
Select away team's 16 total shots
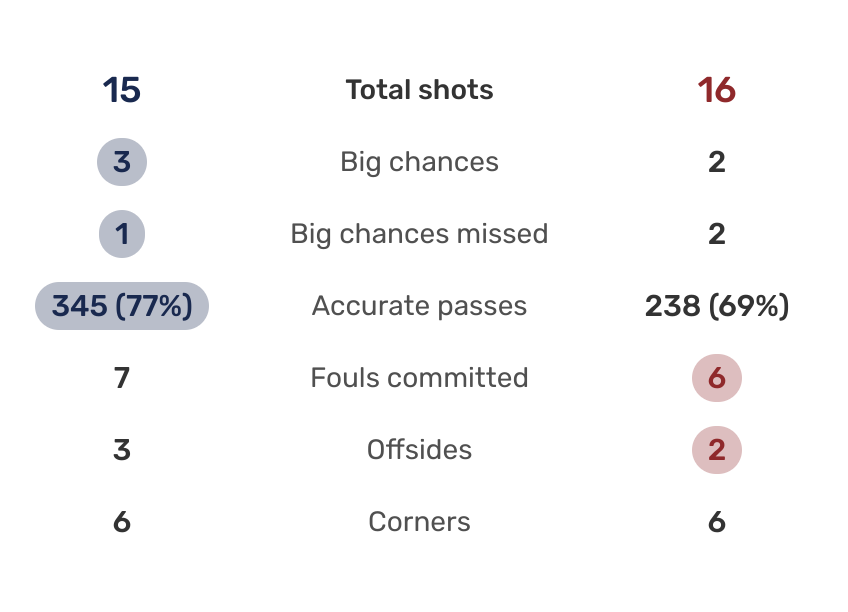717,90
